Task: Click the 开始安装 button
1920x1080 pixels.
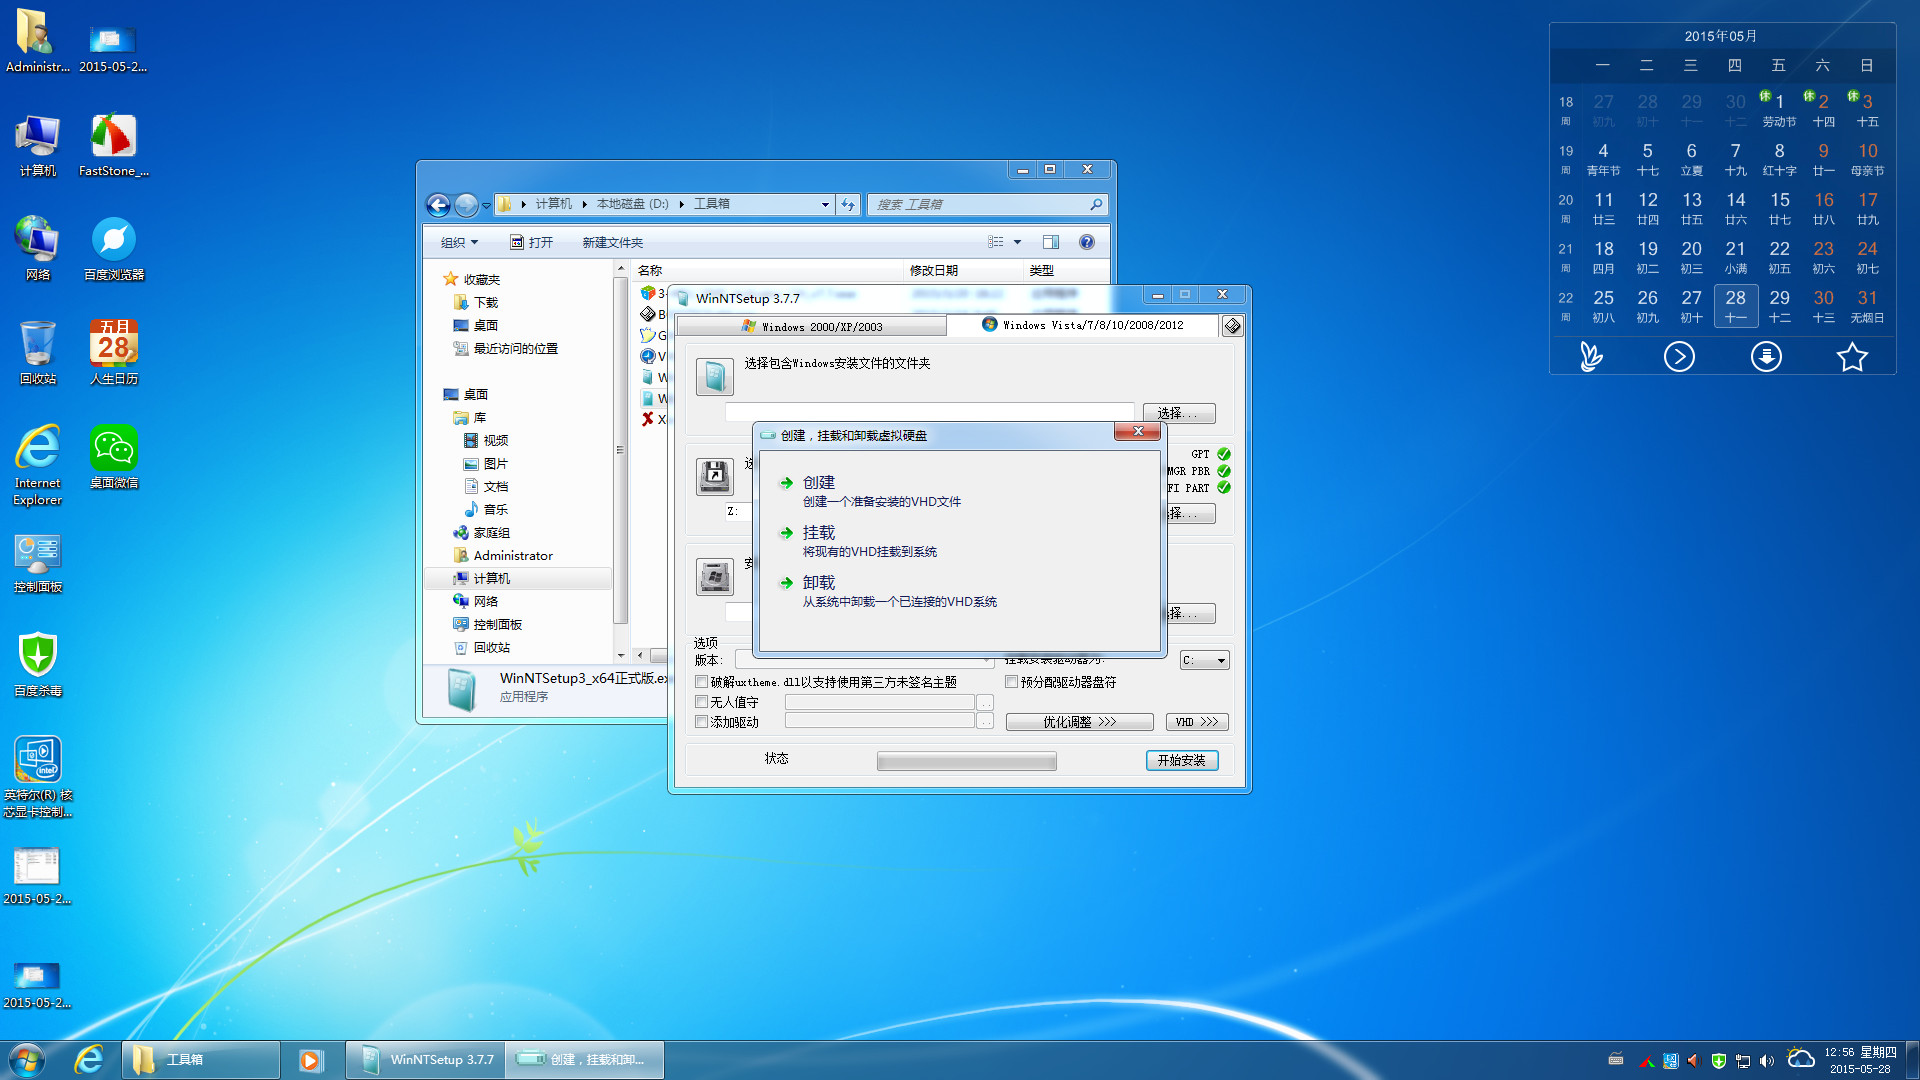Action: [x=1181, y=760]
